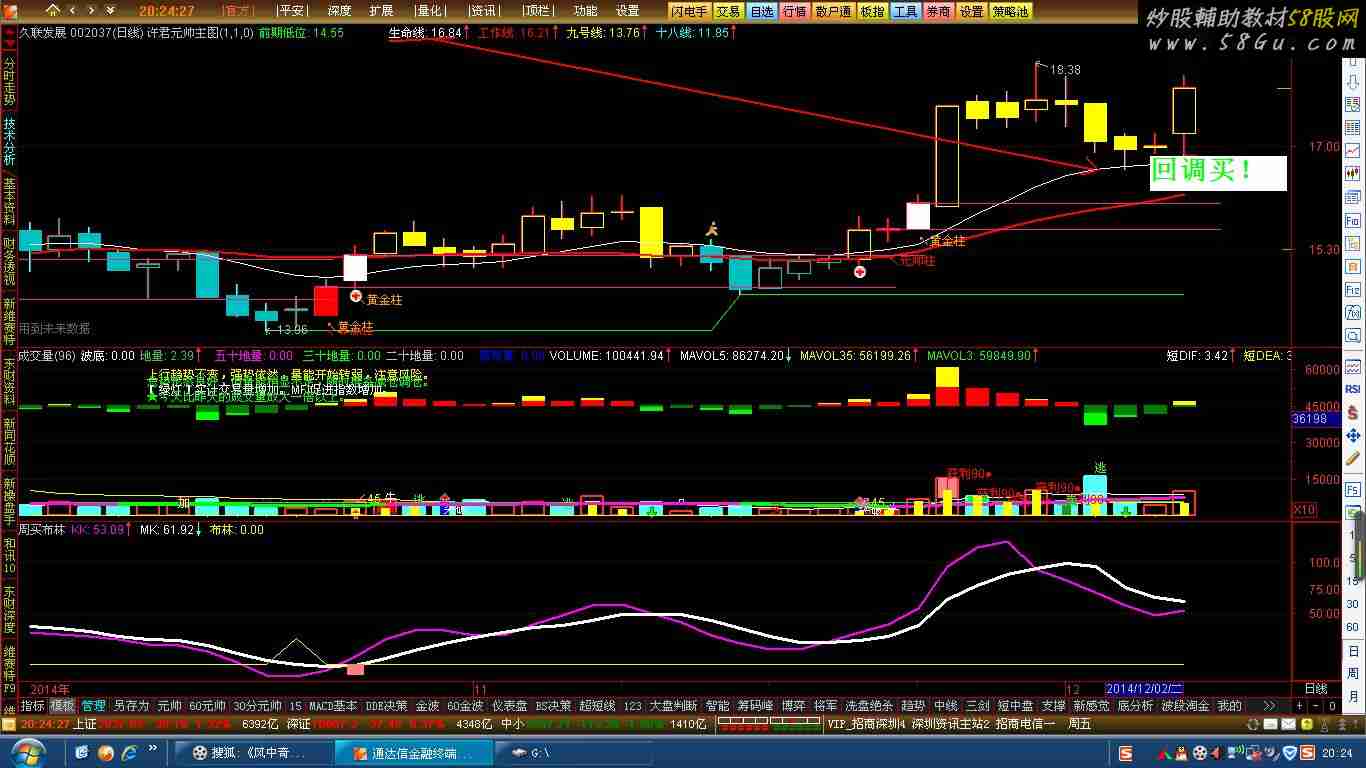Viewport: 1366px width, 768px height.
Task: Click the 交易 button
Action: pyautogui.click(x=728, y=11)
